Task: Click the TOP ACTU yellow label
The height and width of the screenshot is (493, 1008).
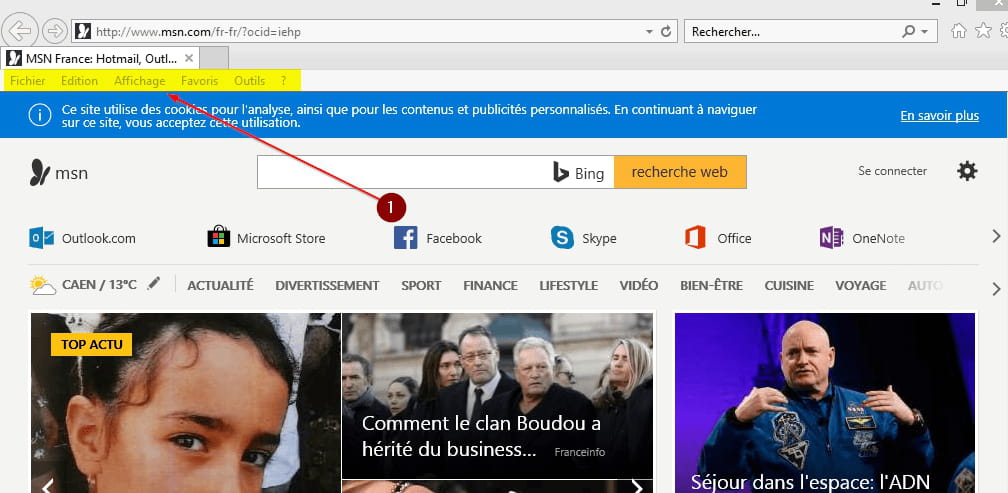Action: [91, 345]
